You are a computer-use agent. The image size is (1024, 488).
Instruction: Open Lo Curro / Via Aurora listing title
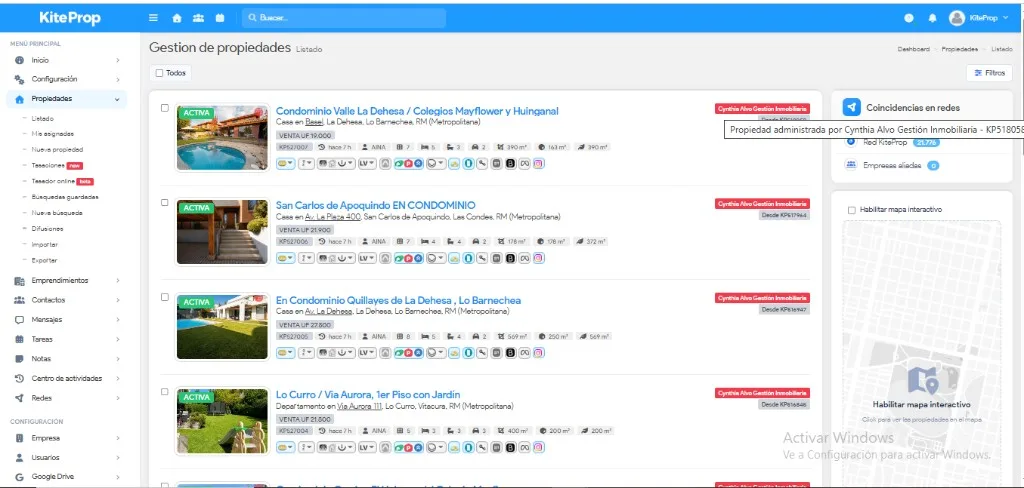click(368, 395)
